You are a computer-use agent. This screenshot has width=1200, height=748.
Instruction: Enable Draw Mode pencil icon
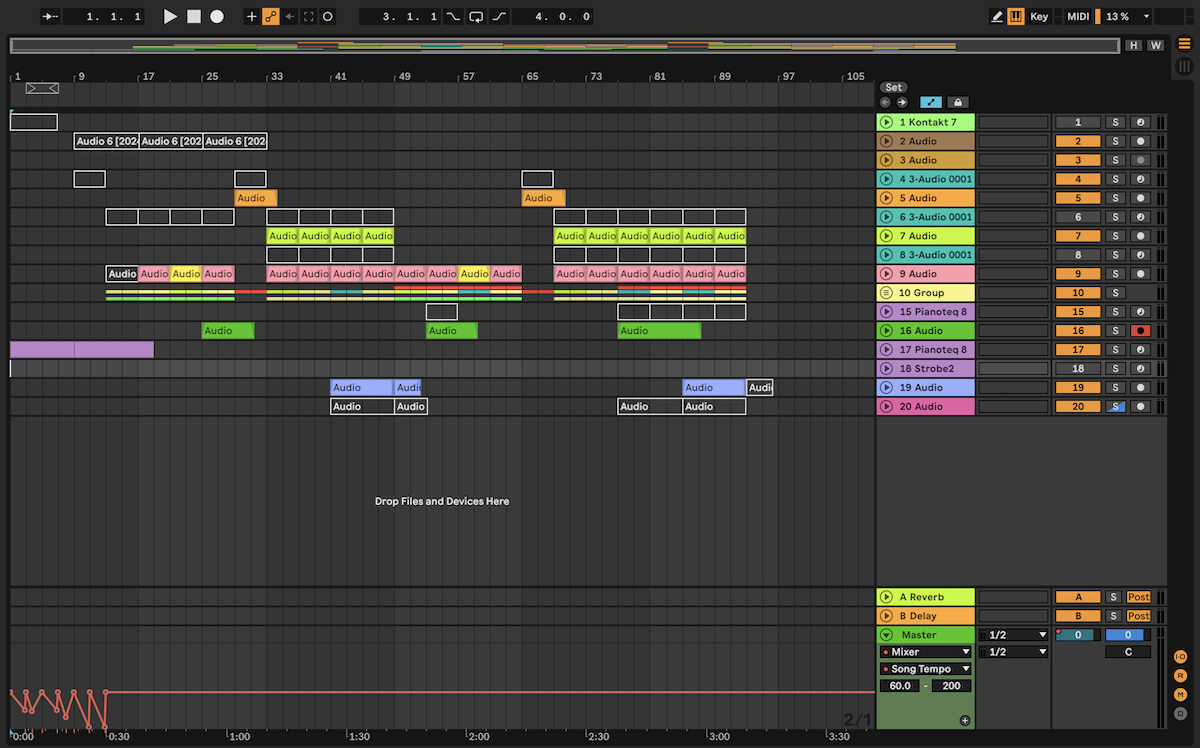point(997,17)
